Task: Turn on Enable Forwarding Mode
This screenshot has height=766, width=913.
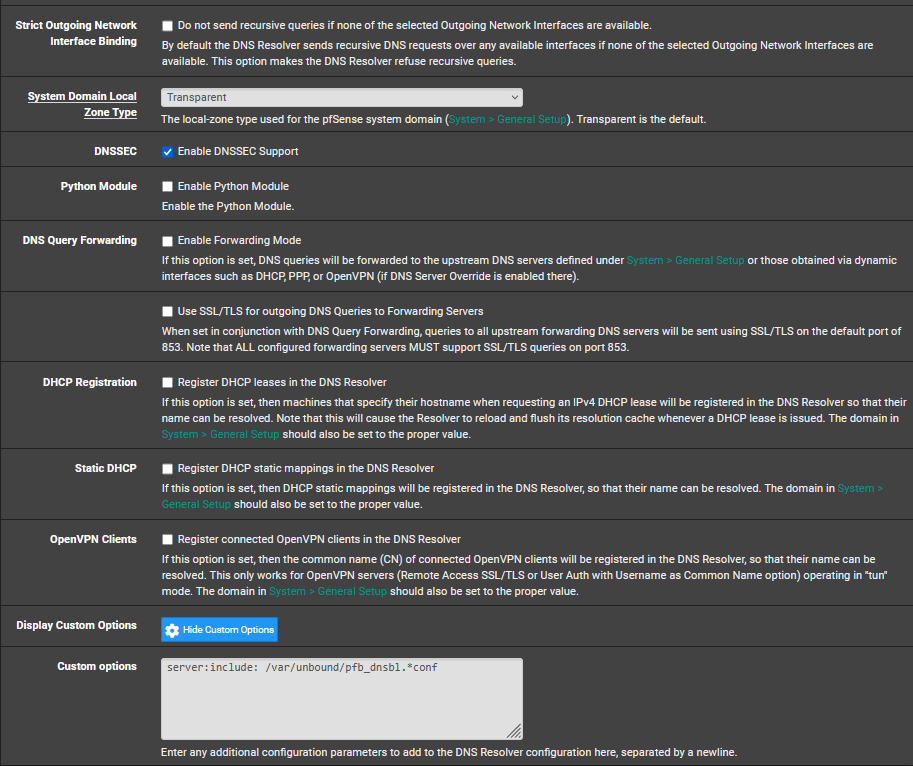Action: click(167, 241)
